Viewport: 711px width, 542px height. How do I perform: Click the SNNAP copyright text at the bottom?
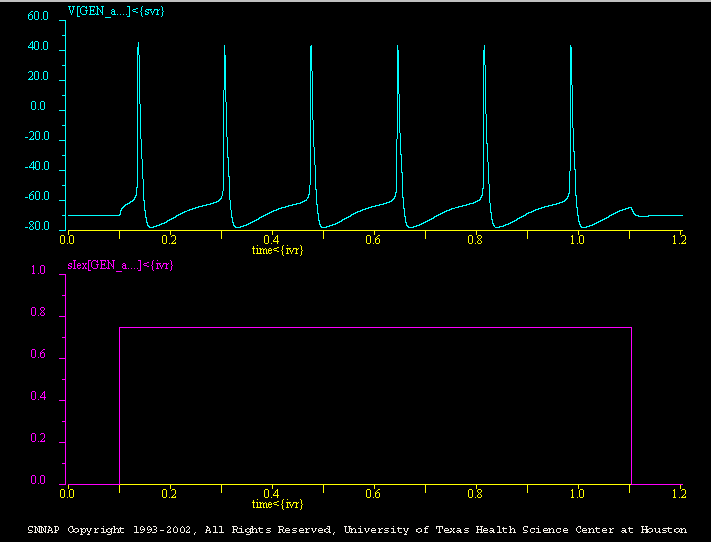[x=355, y=528]
